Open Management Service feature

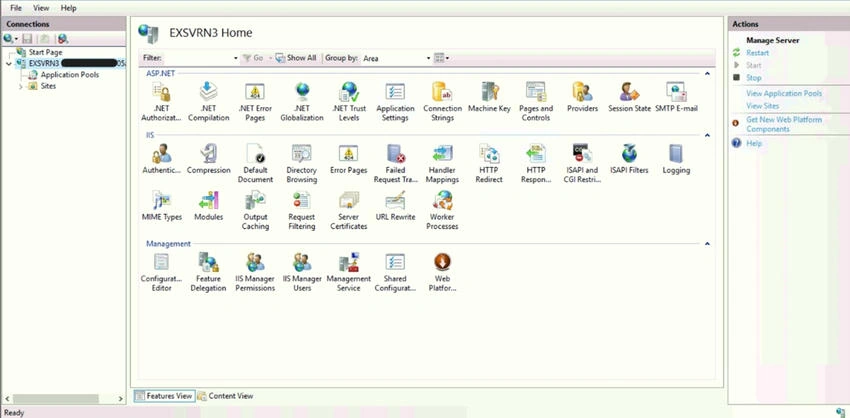[349, 272]
